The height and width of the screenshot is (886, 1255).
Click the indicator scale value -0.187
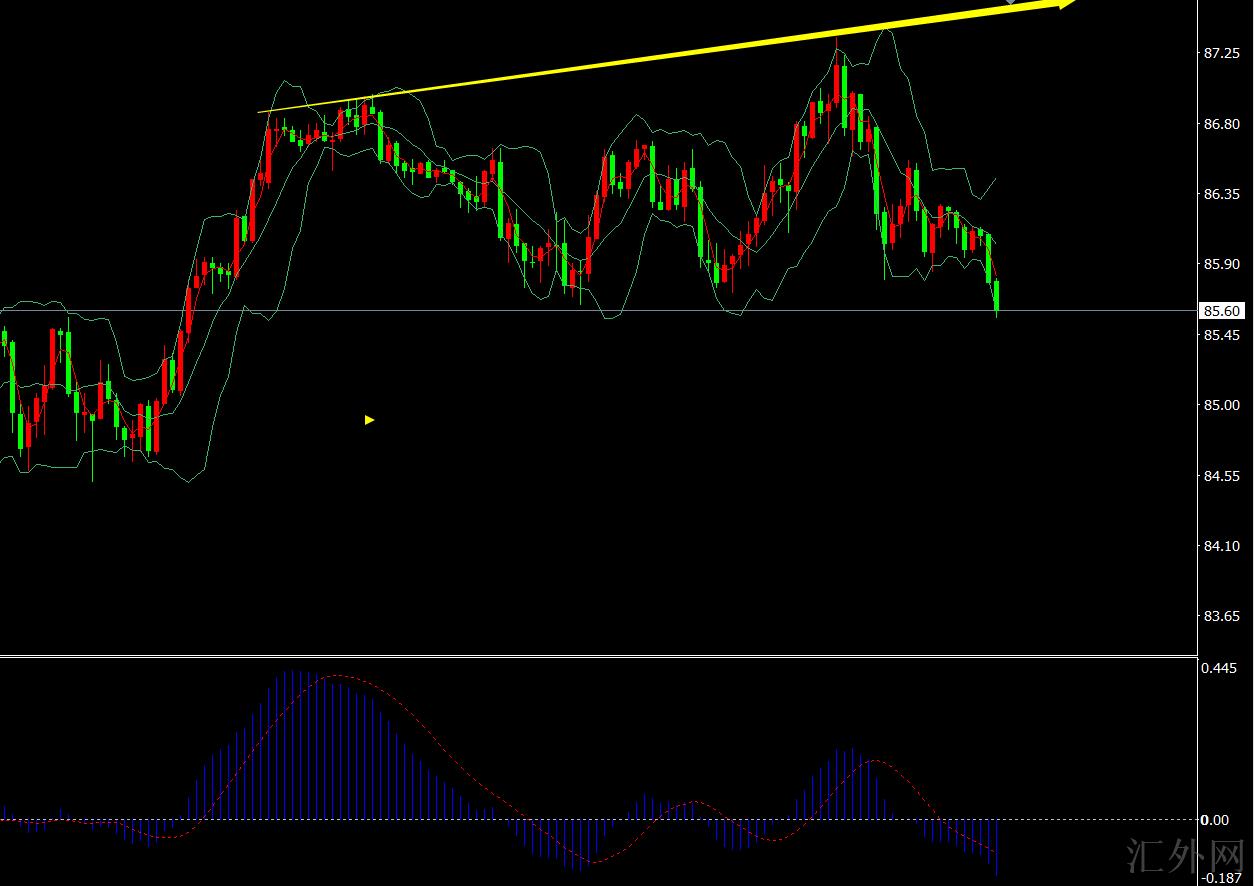(x=1222, y=877)
